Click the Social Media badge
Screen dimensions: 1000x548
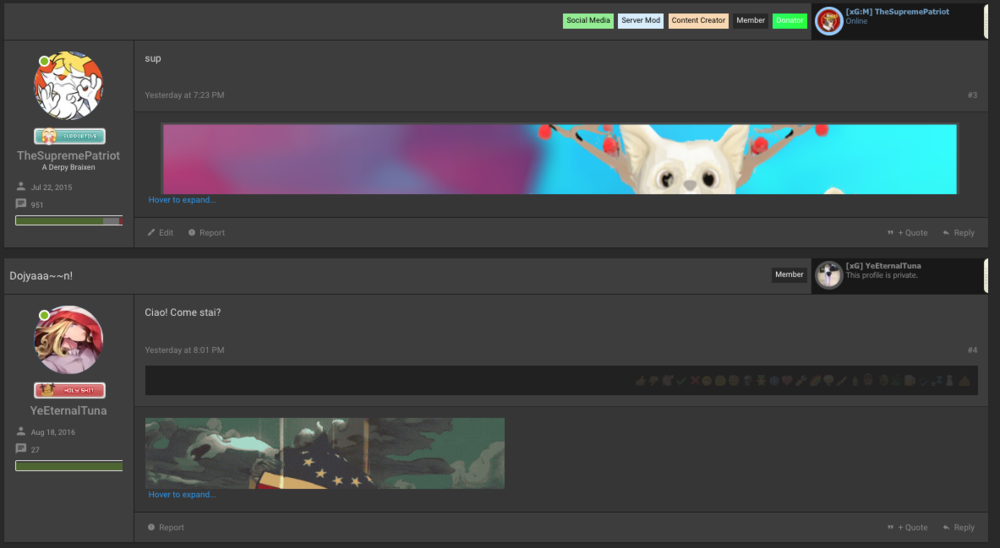[588, 20]
